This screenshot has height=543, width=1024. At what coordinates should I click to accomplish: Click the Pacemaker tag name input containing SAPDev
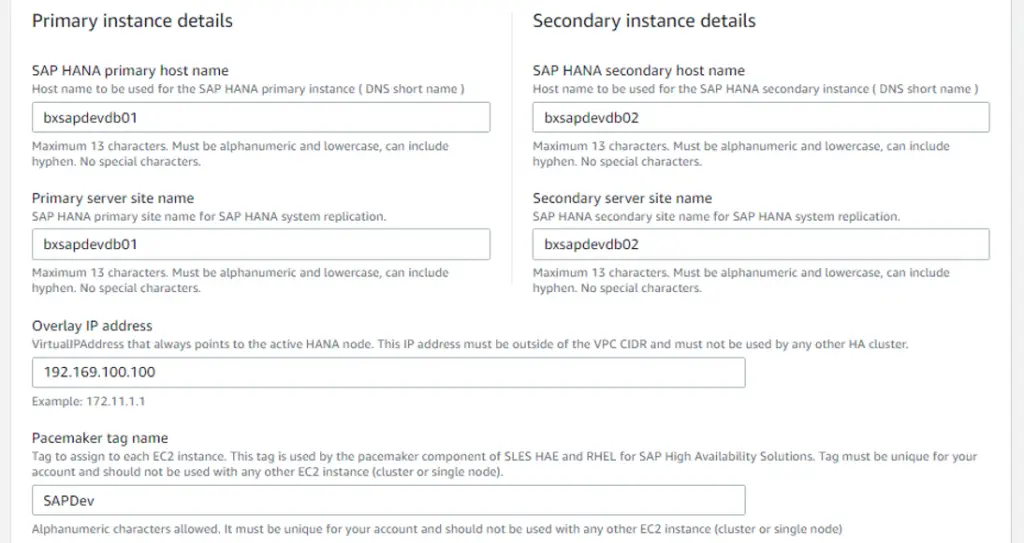(x=389, y=501)
